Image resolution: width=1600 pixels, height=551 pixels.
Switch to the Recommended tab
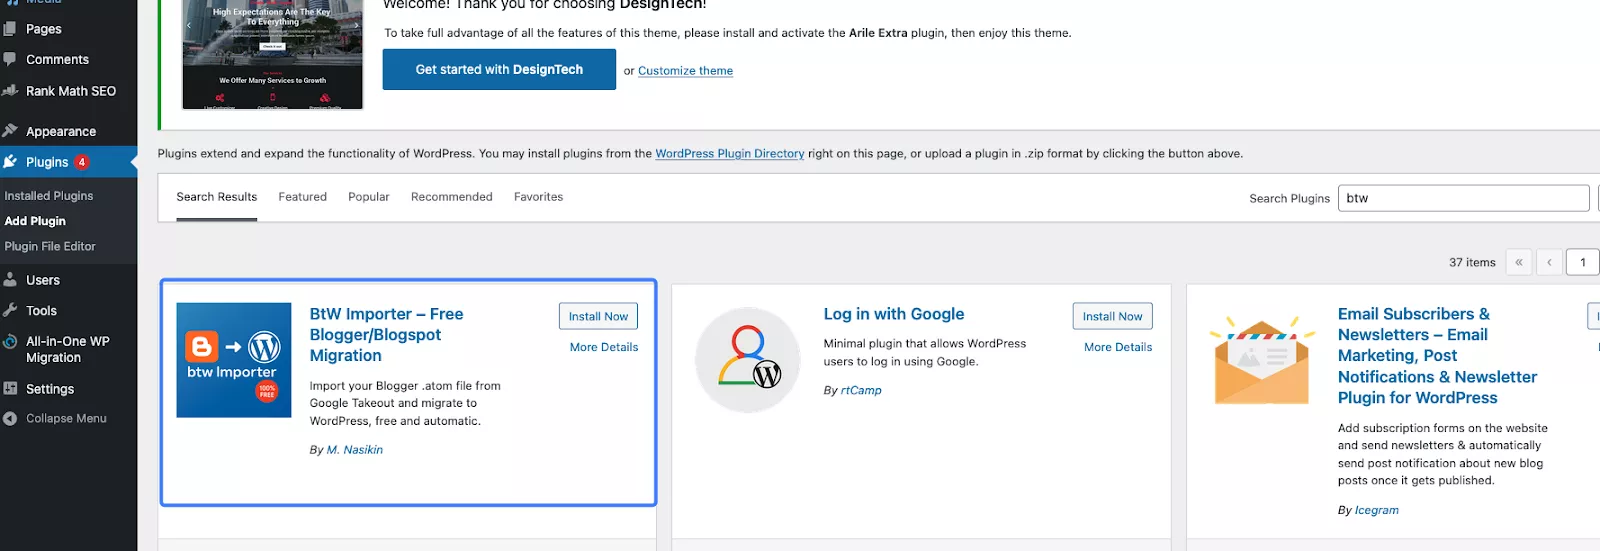pos(452,197)
